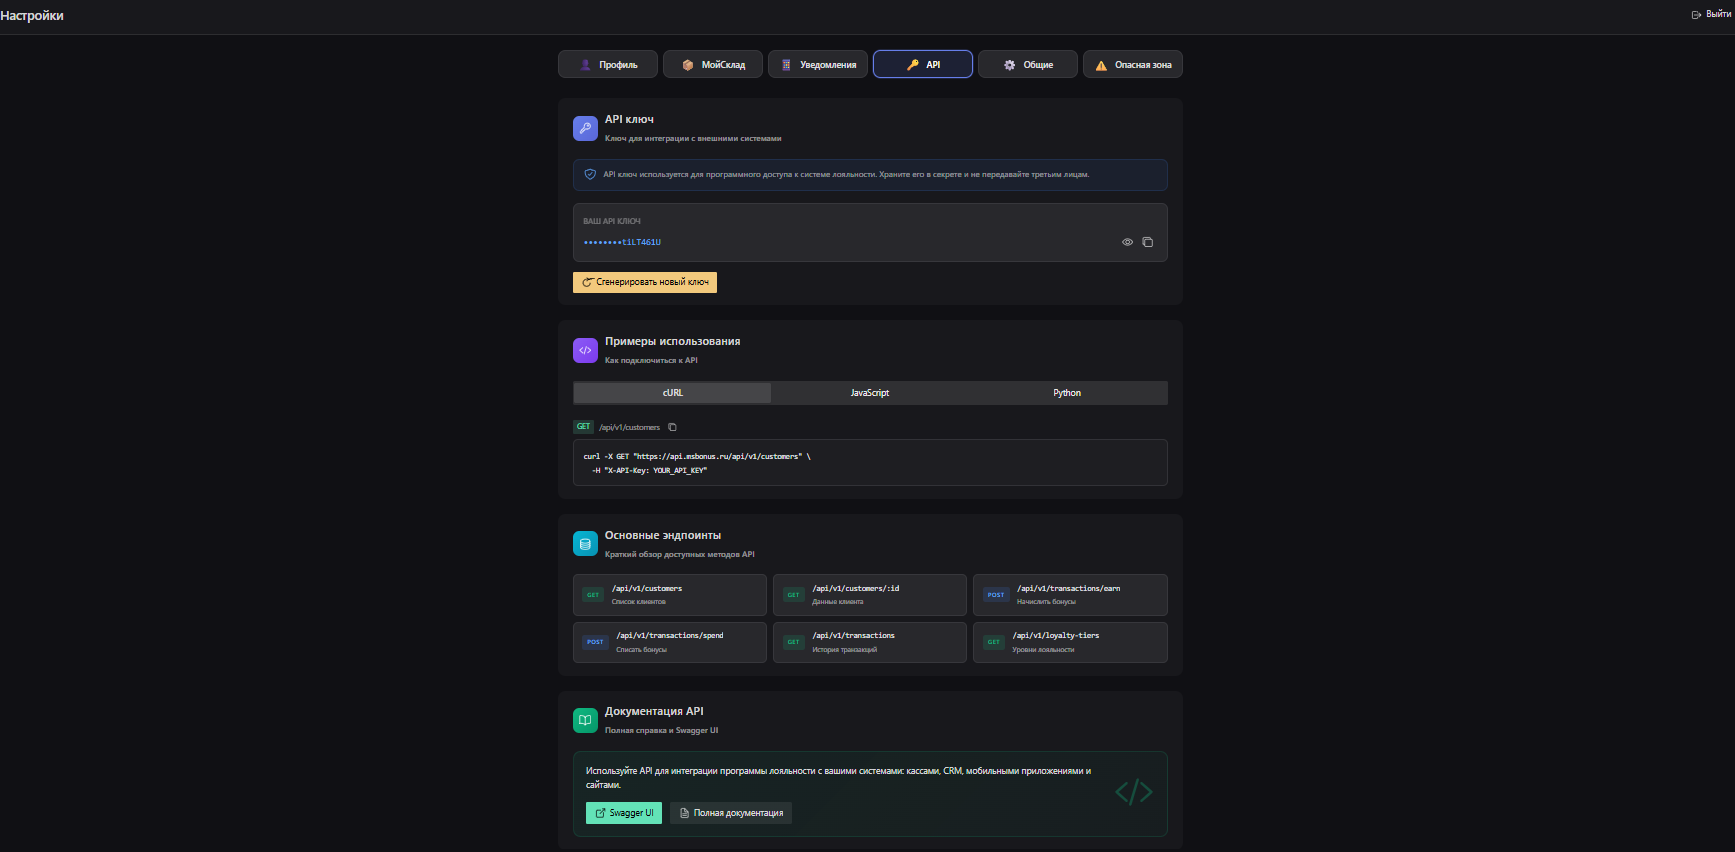Open the Профиль settings tab

(608, 64)
